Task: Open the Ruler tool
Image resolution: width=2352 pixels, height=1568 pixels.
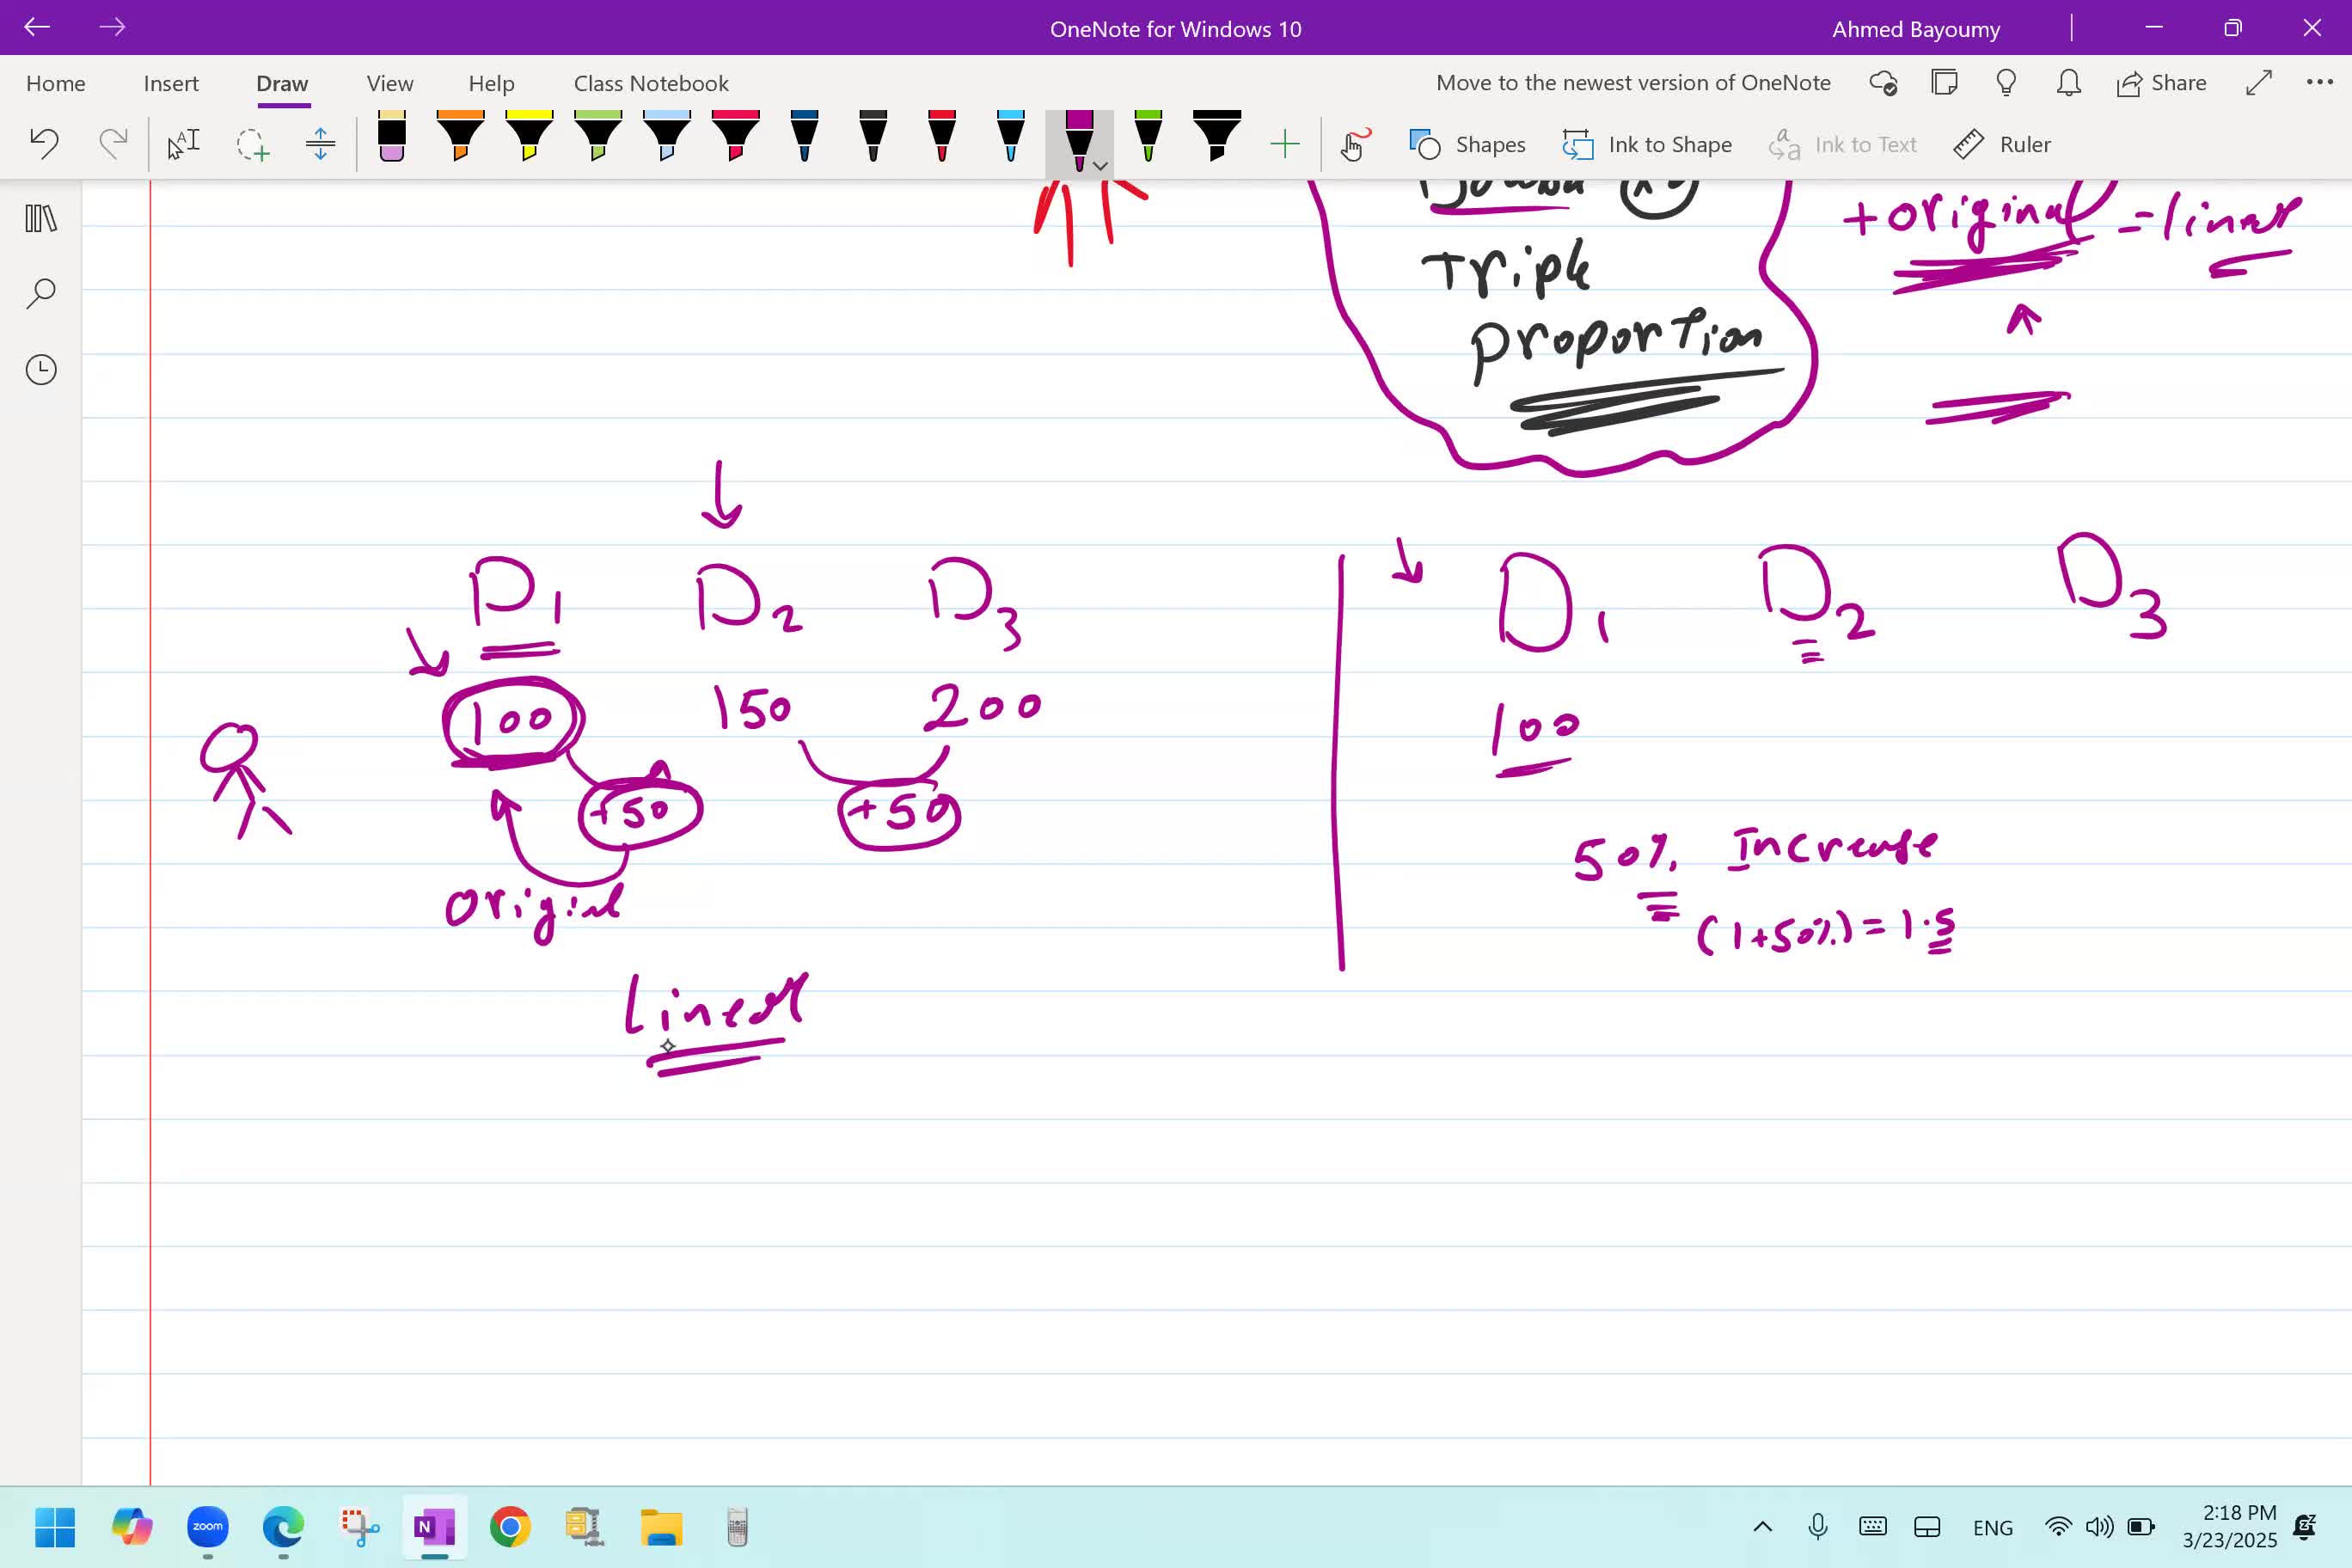Action: 2002,144
